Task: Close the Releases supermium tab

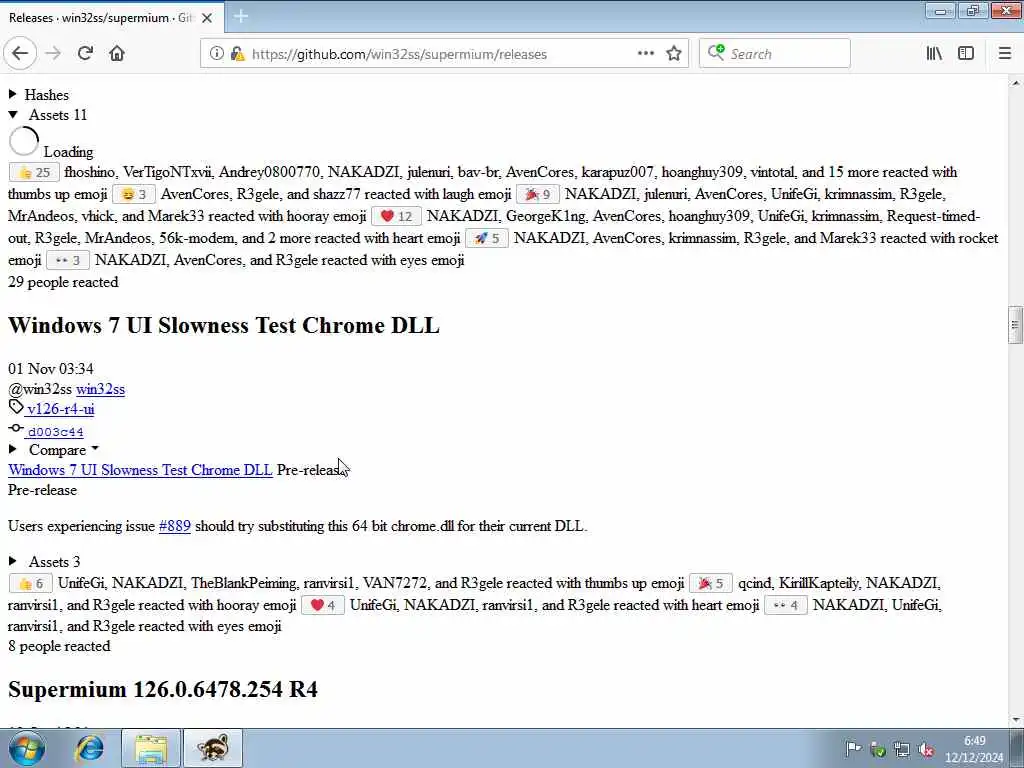Action: (x=206, y=18)
